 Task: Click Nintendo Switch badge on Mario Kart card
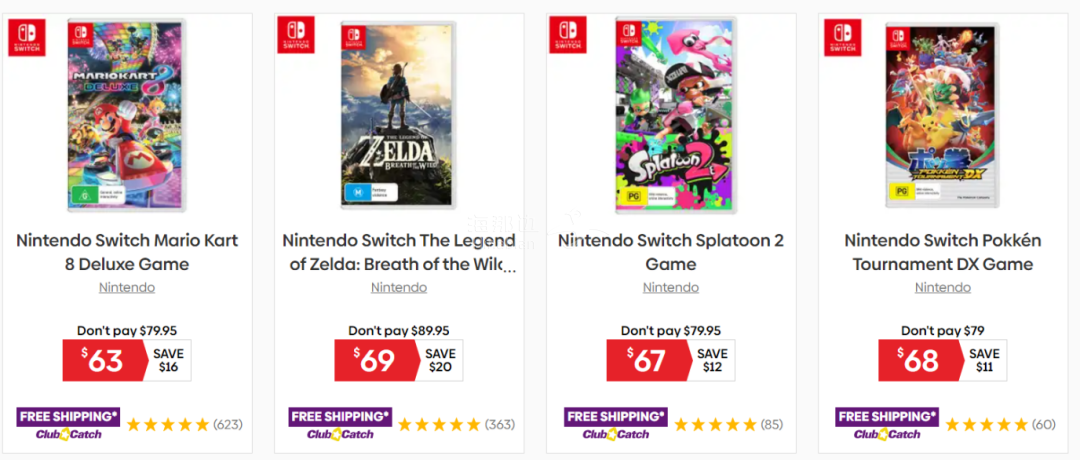pyautogui.click(x=27, y=37)
